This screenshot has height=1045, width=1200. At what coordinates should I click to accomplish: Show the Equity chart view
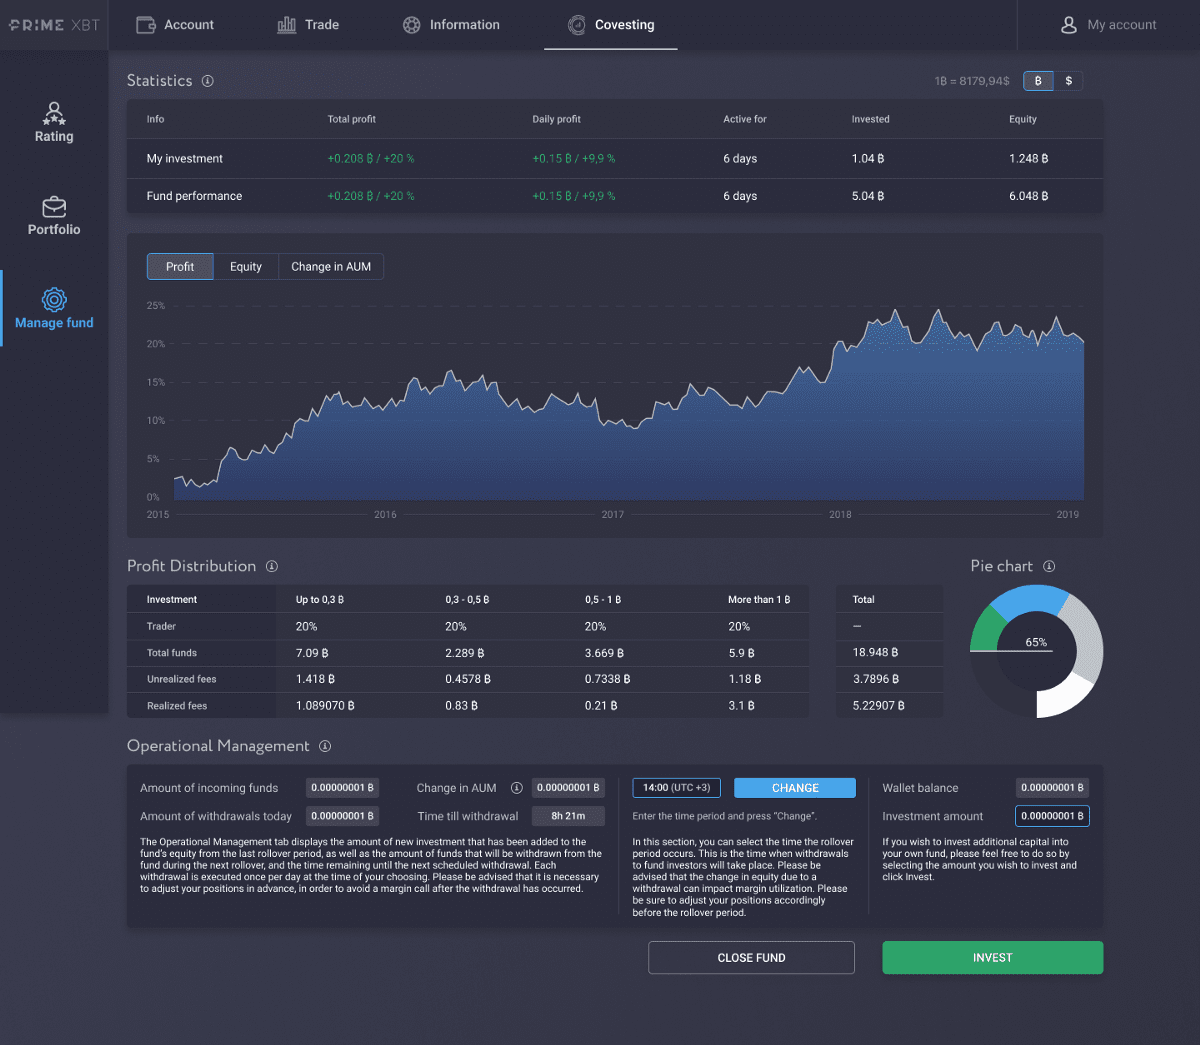(246, 267)
